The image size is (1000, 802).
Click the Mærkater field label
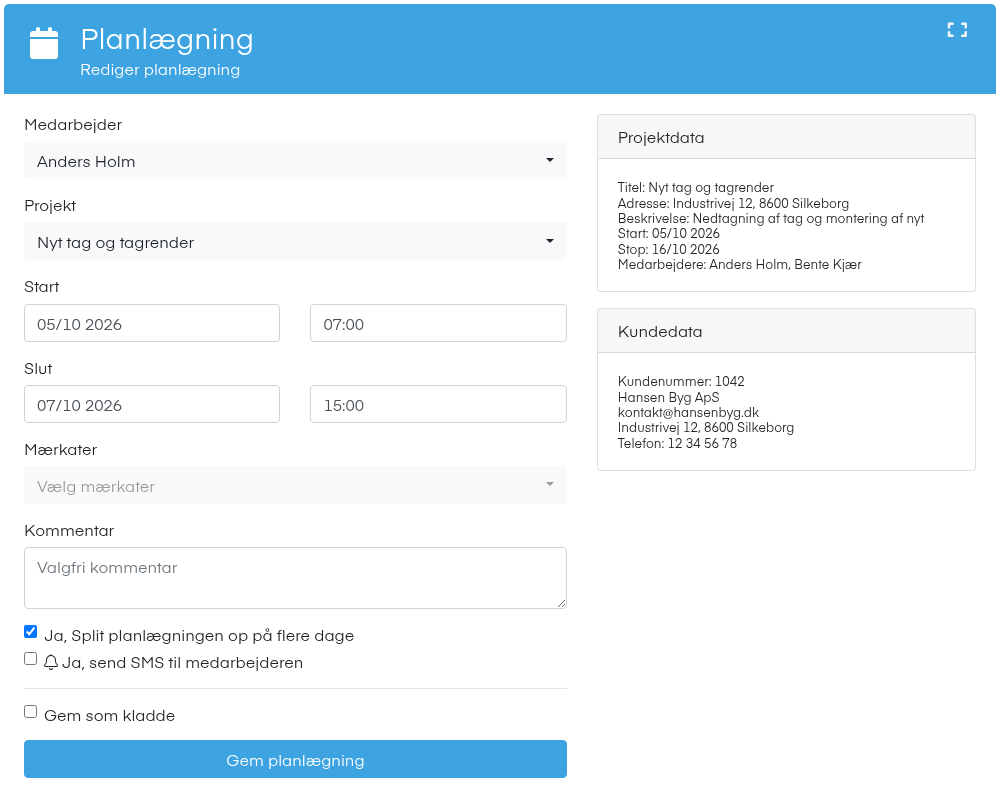[61, 449]
